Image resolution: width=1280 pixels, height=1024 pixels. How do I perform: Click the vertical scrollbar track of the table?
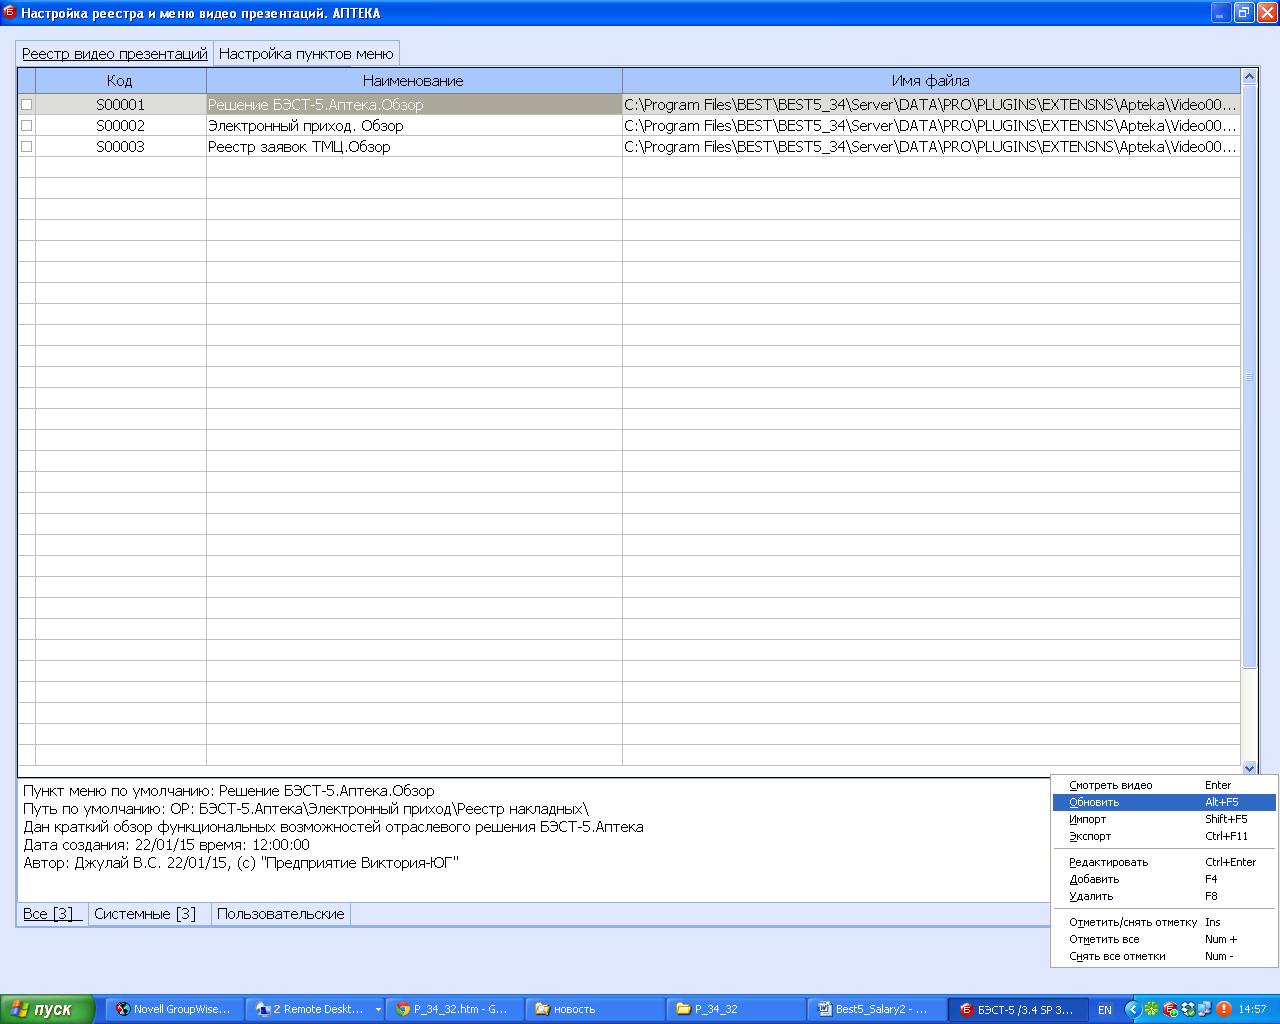tap(1249, 500)
